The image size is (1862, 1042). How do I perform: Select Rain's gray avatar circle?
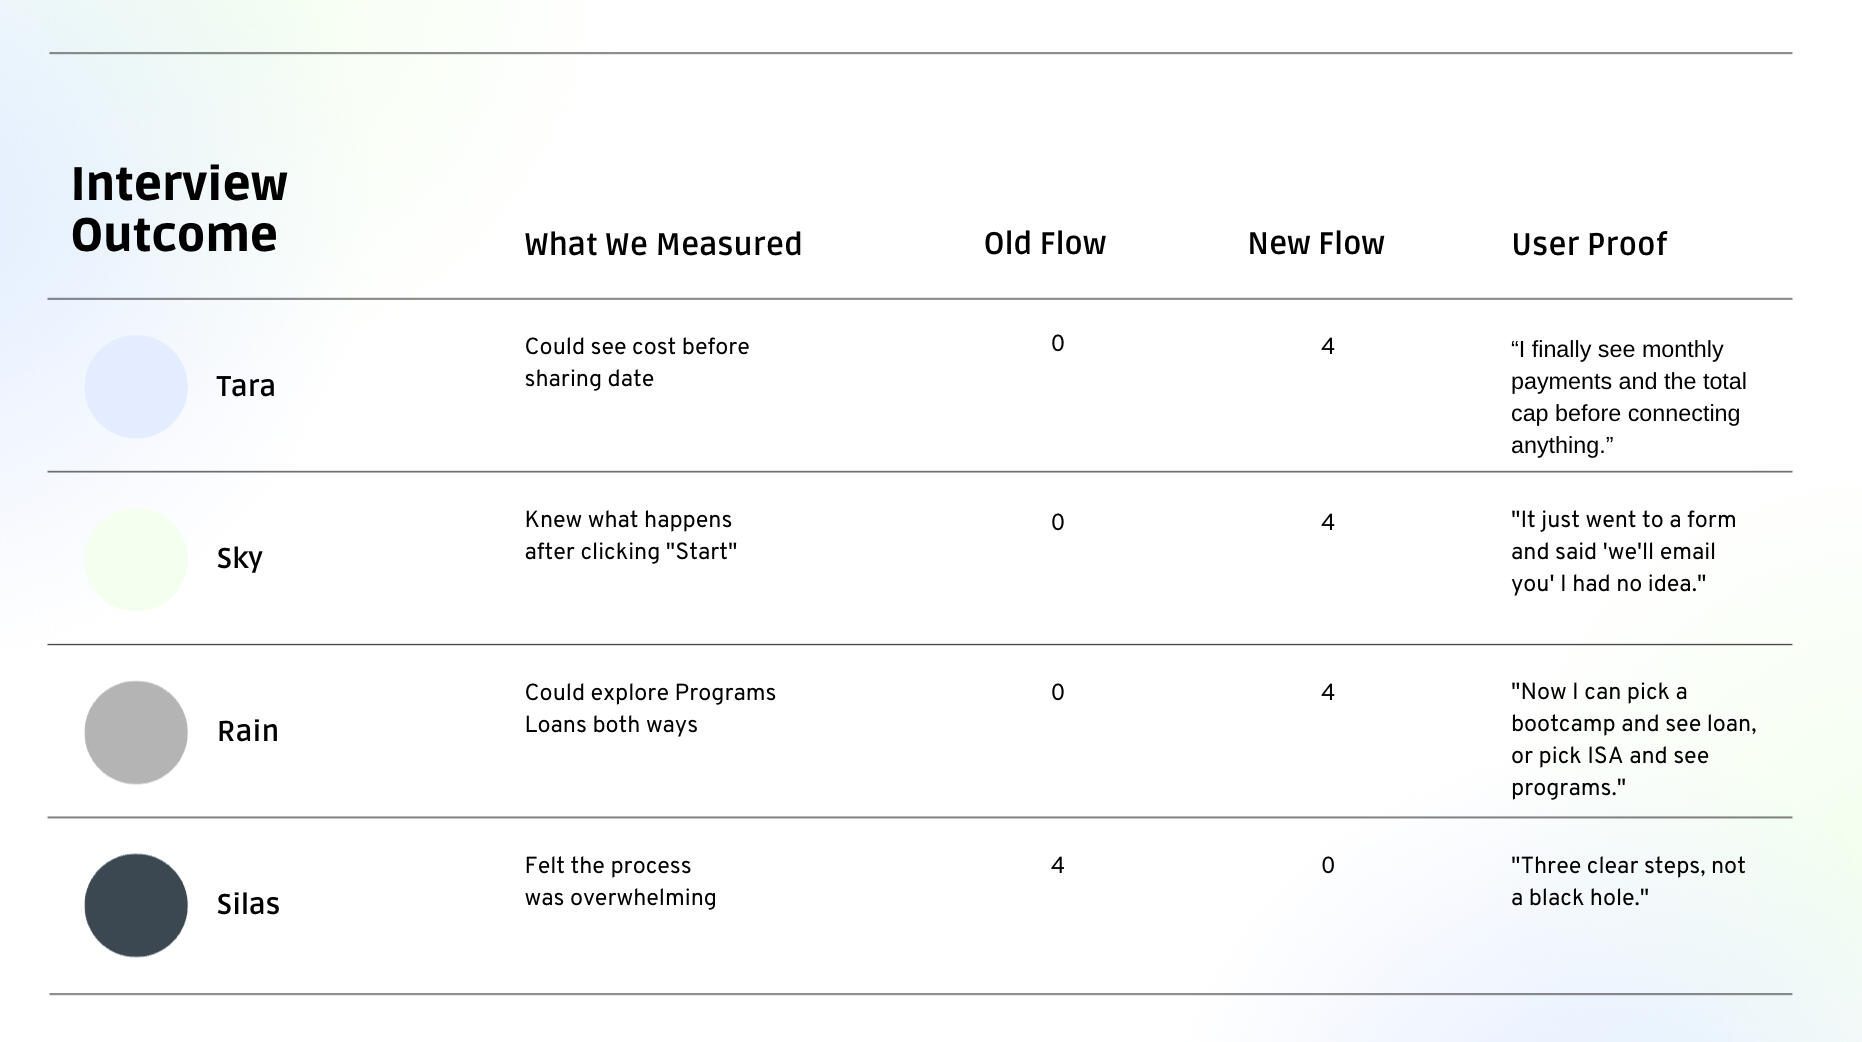tap(136, 732)
